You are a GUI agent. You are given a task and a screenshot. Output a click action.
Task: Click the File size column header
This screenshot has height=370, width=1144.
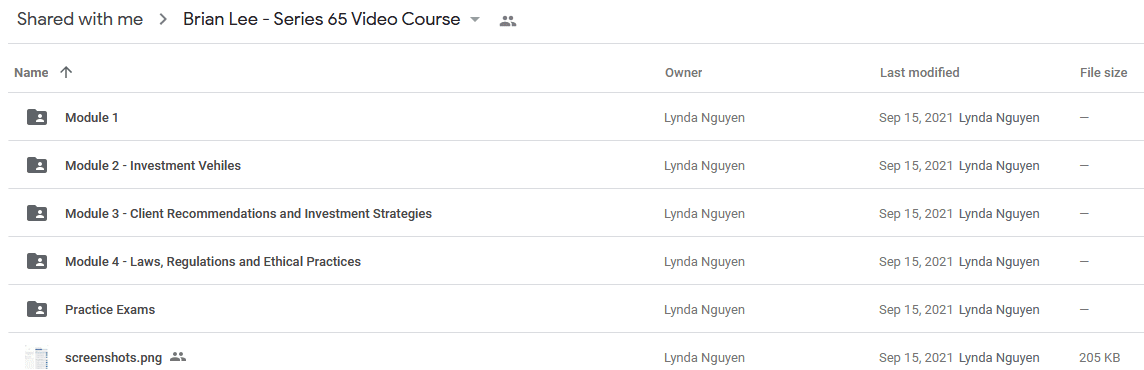(x=1103, y=72)
